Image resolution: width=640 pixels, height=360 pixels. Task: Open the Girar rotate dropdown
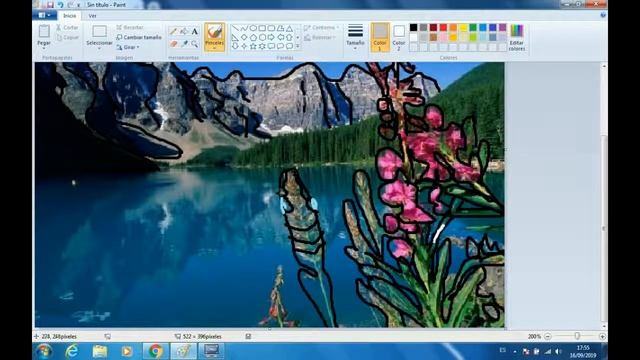click(128, 47)
